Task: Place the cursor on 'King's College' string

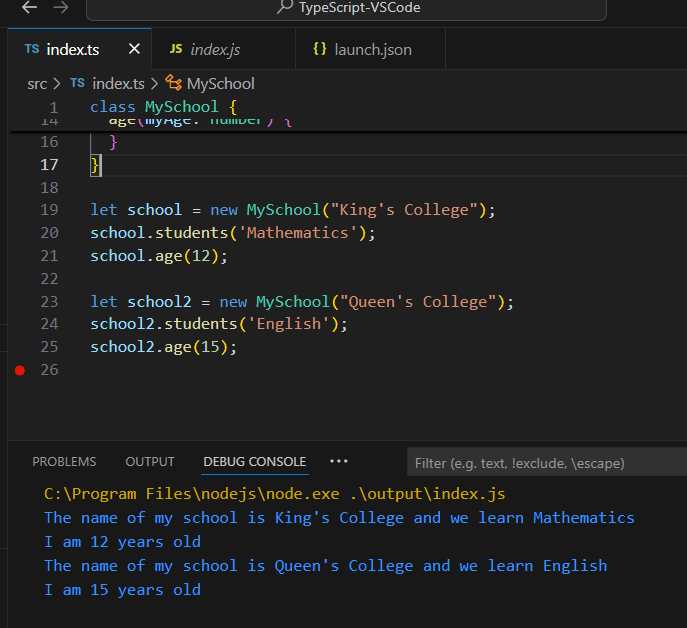Action: tap(404, 210)
